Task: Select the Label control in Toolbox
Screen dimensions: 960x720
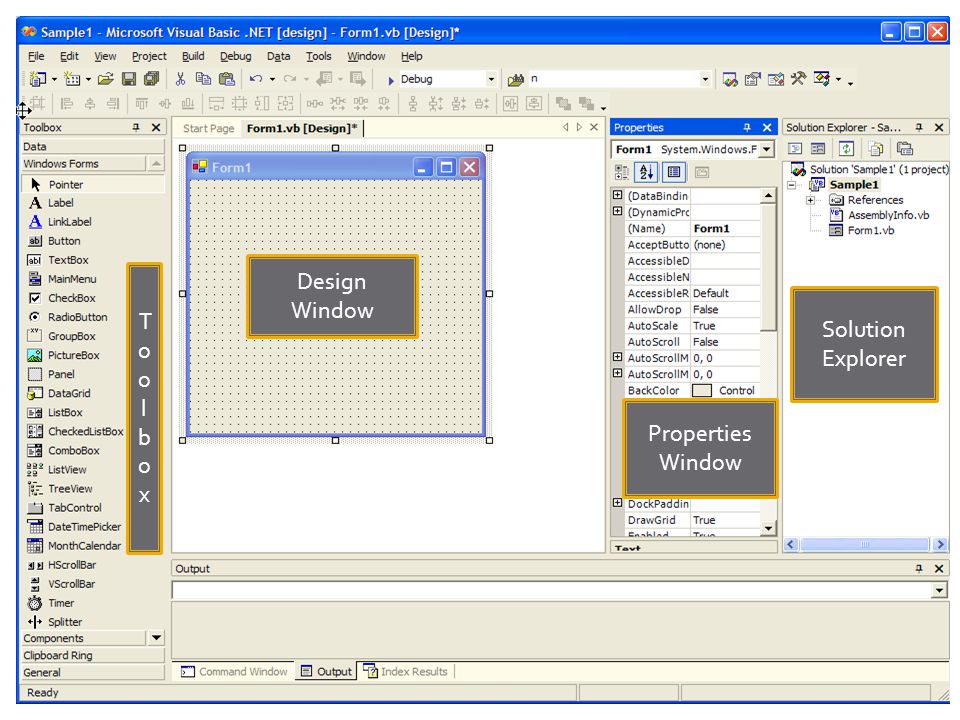Action: click(x=93, y=203)
